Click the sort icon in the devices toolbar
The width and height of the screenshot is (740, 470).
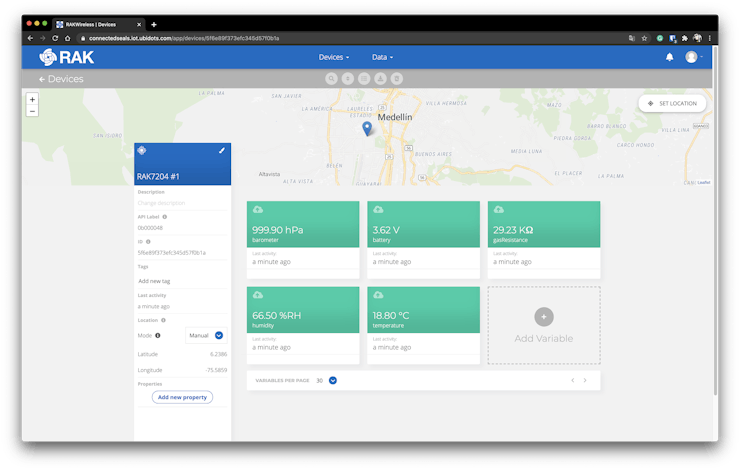[x=347, y=78]
